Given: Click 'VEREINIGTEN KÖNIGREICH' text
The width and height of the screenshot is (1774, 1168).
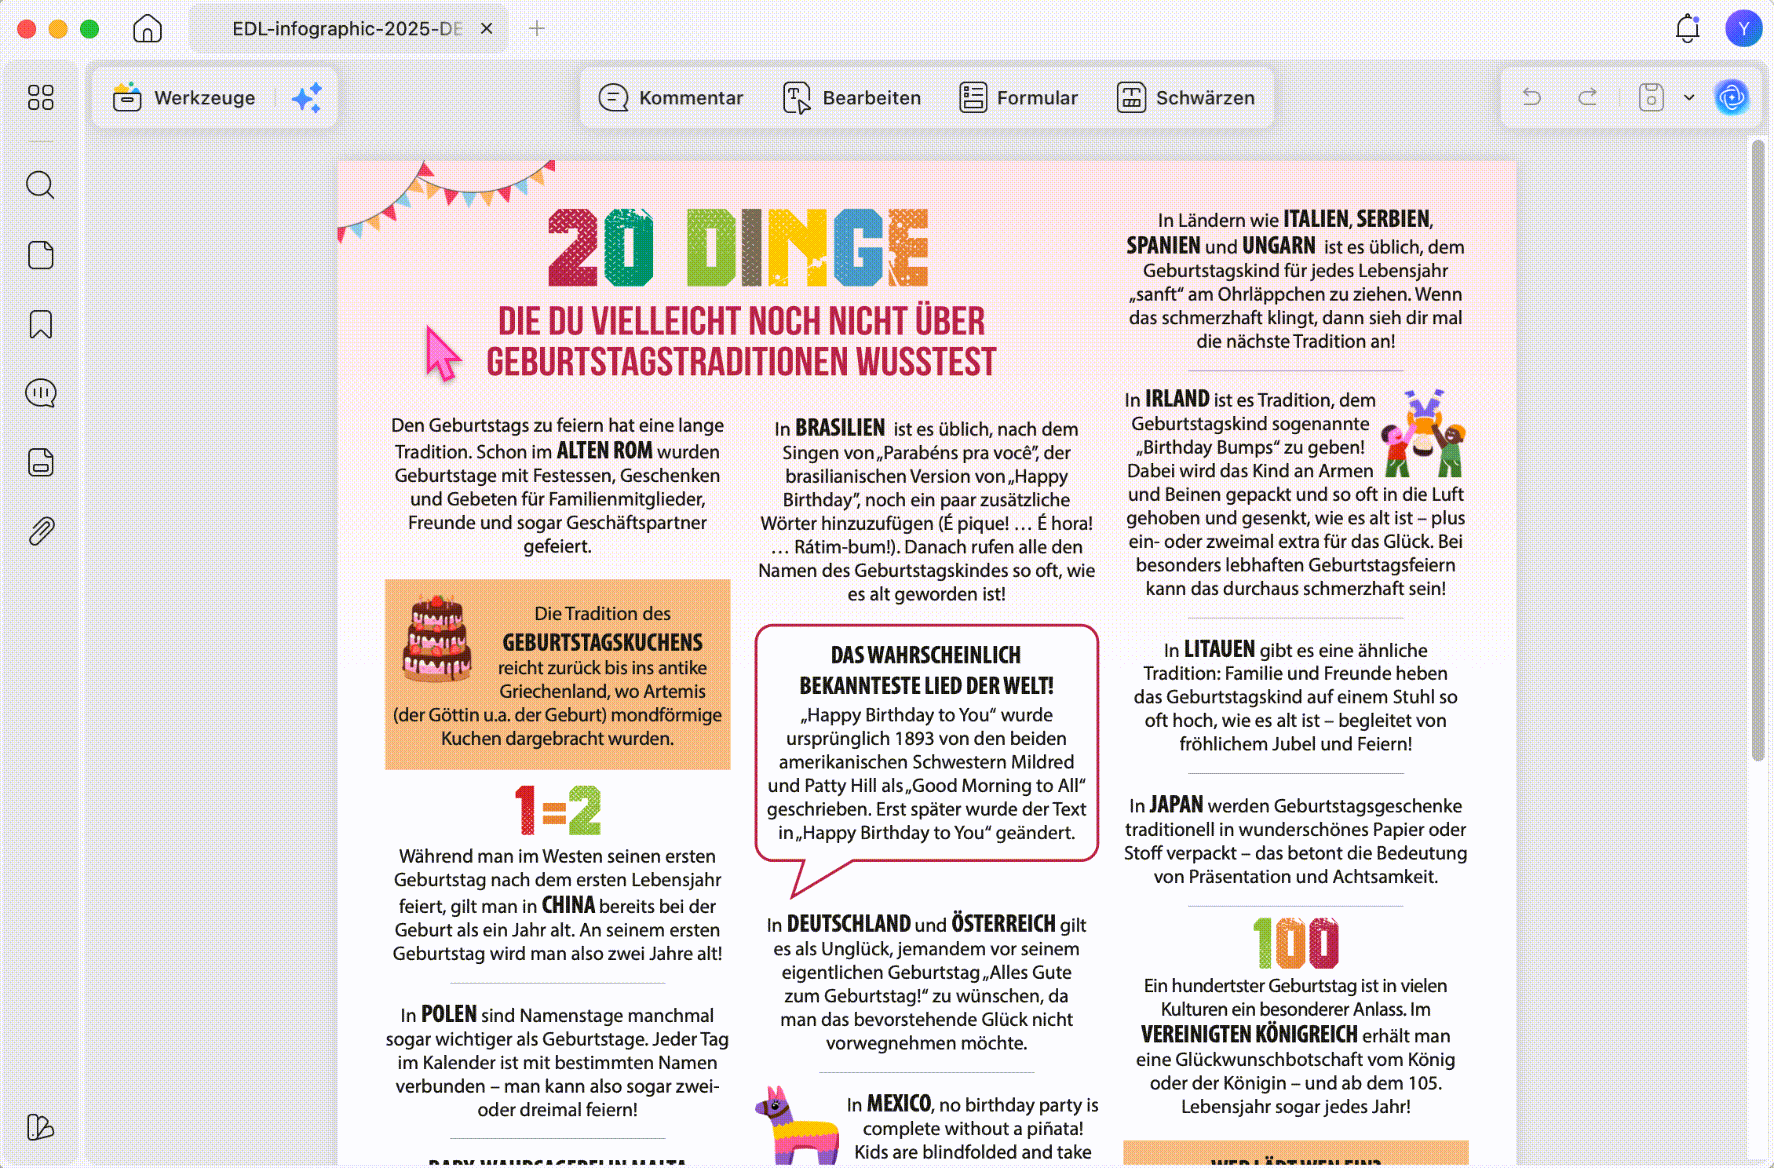Looking at the screenshot, I should coord(1249,1034).
